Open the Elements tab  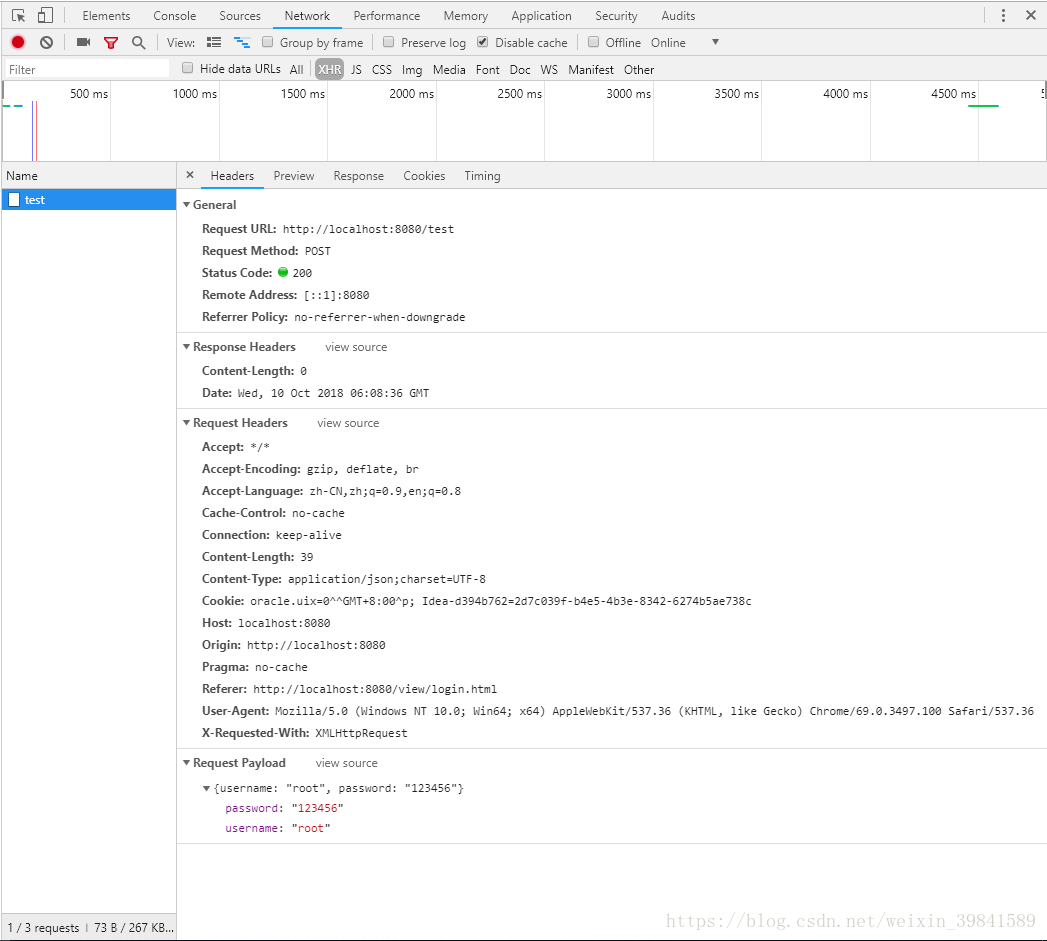(x=106, y=15)
